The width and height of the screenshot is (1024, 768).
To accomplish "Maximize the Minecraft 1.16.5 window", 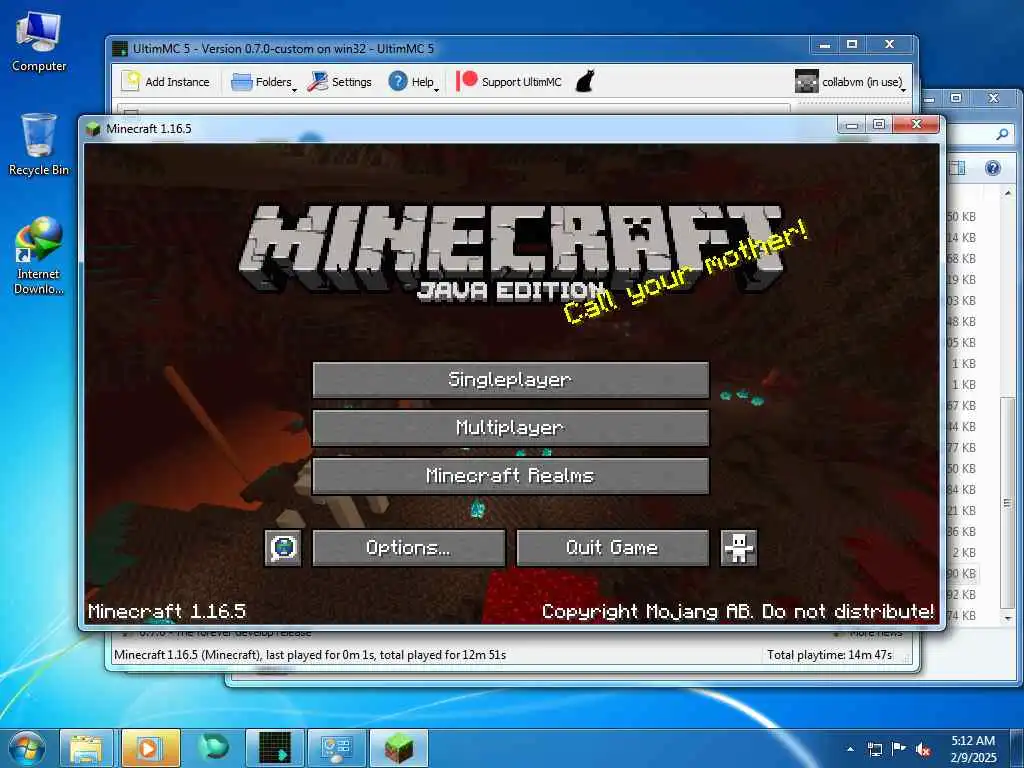I will [879, 124].
